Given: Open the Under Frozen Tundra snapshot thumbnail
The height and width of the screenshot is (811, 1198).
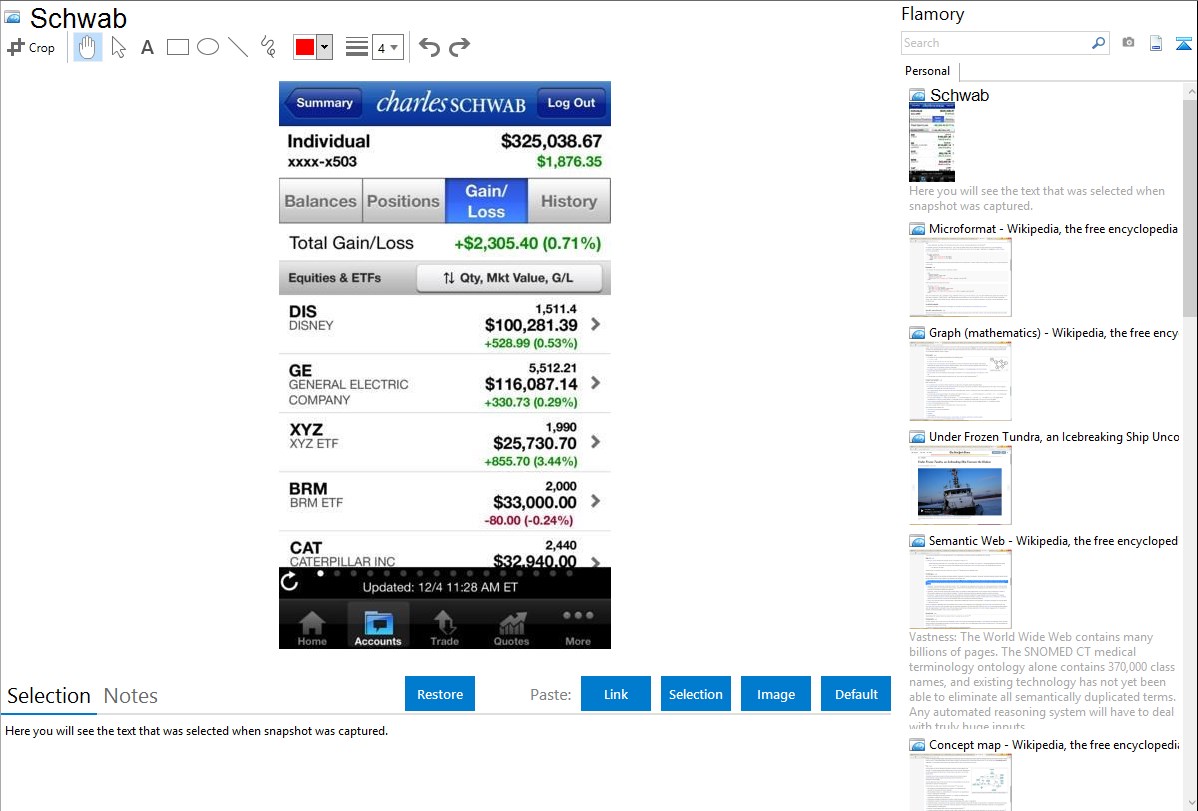Looking at the screenshot, I should coord(960,485).
